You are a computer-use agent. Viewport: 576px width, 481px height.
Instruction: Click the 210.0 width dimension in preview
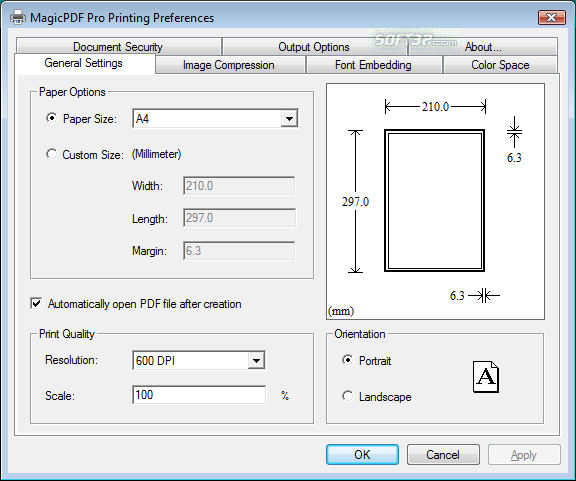pyautogui.click(x=435, y=107)
